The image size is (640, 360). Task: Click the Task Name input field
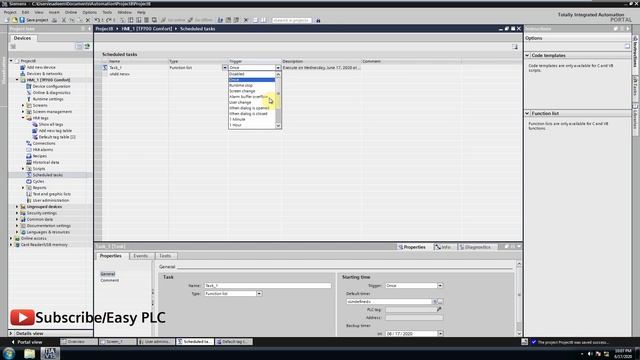[x=267, y=285]
